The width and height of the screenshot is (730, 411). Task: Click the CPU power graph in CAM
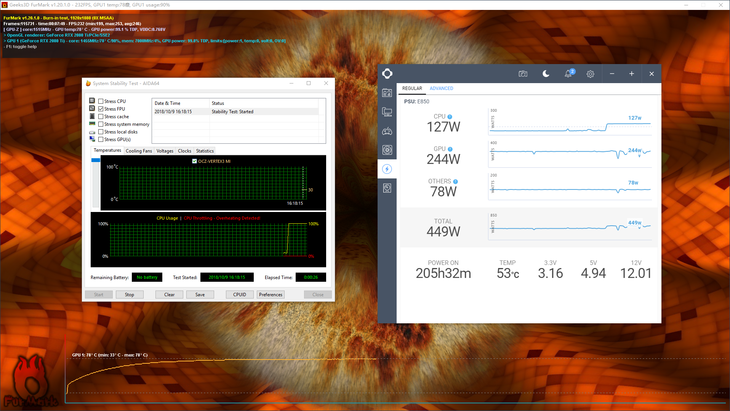coord(570,122)
